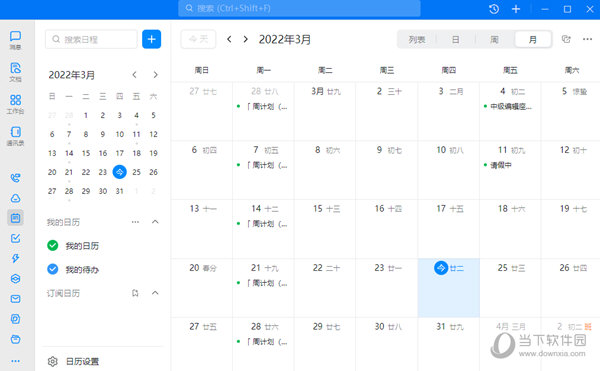Open history clock icon in title bar
This screenshot has width=600, height=371.
click(494, 9)
